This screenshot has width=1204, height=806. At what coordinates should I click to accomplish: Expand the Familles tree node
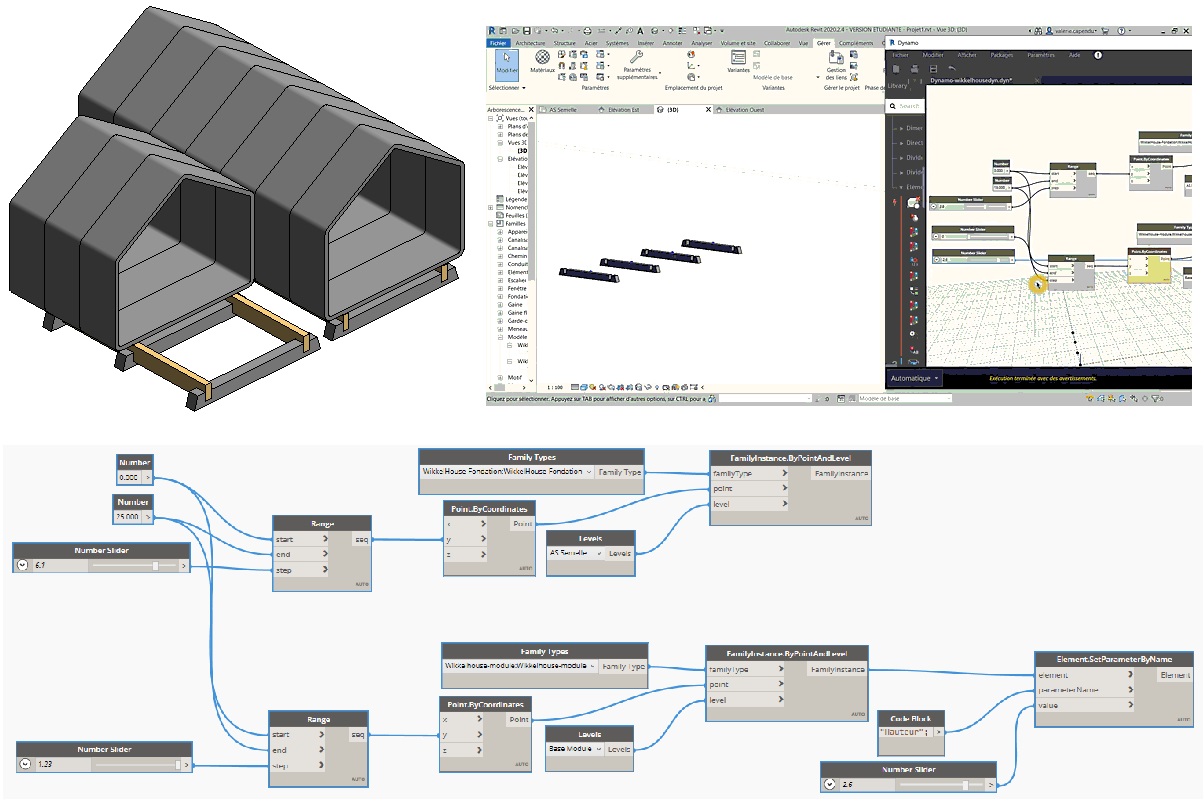(491, 224)
